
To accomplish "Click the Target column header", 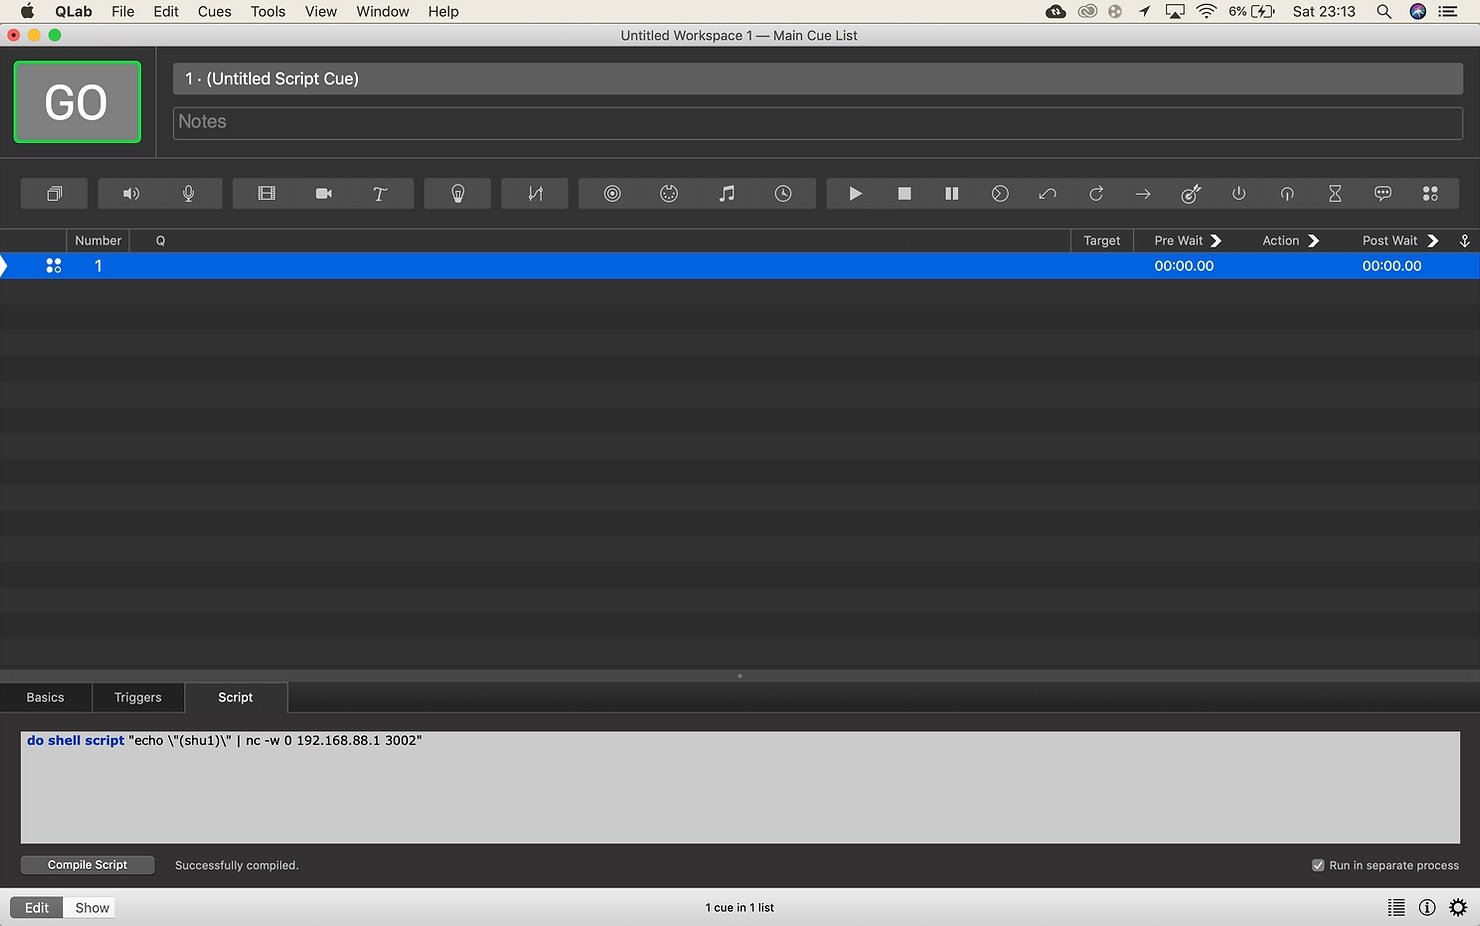I will coord(1102,241).
